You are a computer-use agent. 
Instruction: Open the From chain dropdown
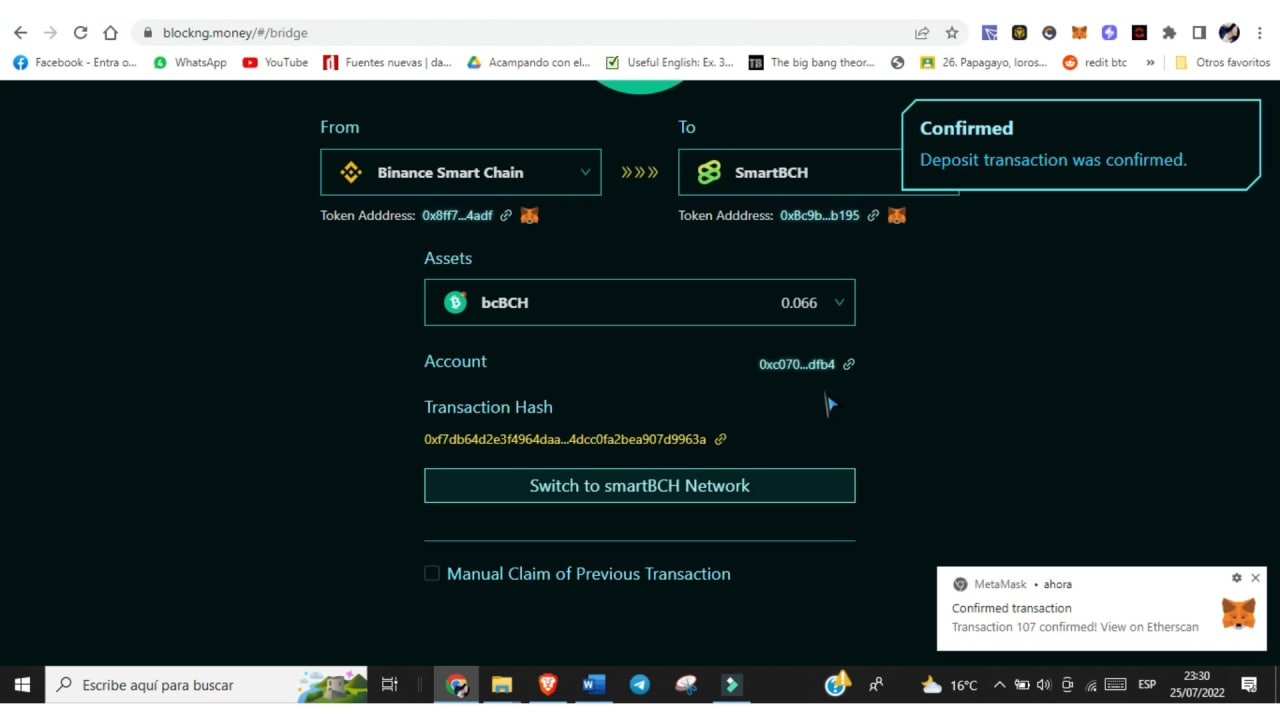(x=461, y=172)
